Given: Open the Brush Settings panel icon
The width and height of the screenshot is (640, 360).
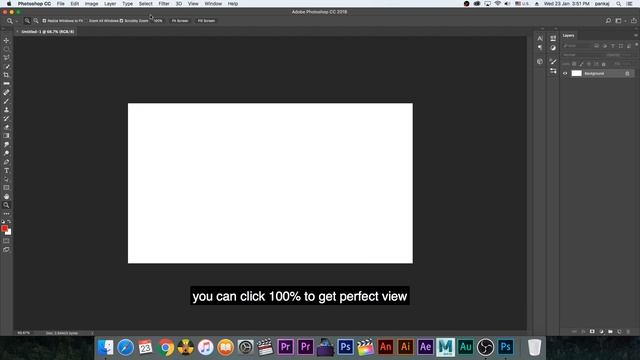Looking at the screenshot, I should 553,62.
